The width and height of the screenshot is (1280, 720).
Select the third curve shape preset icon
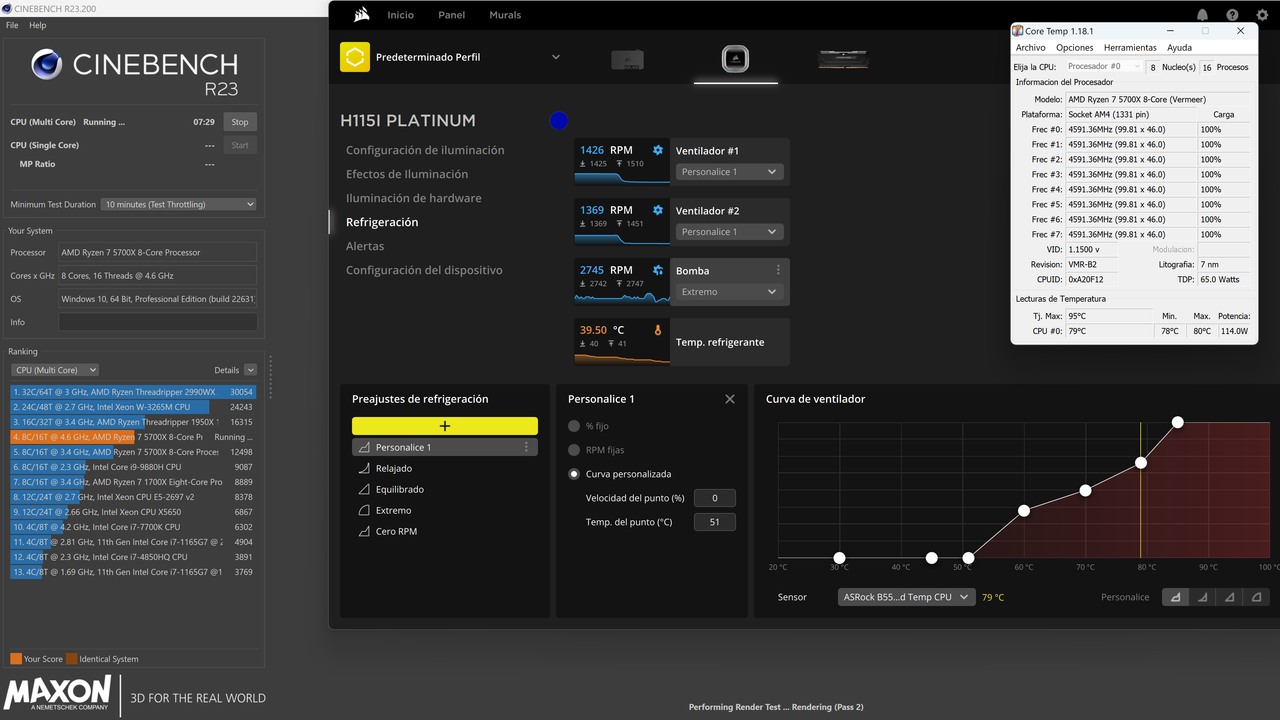point(1229,597)
